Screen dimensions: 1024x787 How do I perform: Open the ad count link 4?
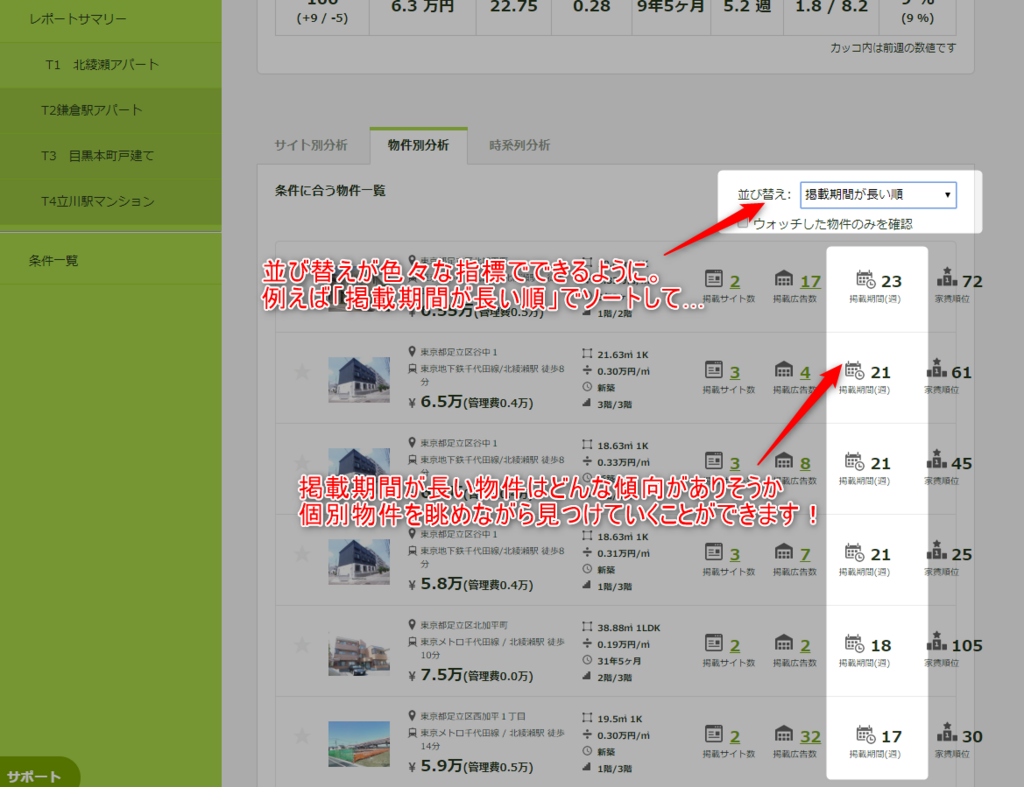coord(805,372)
